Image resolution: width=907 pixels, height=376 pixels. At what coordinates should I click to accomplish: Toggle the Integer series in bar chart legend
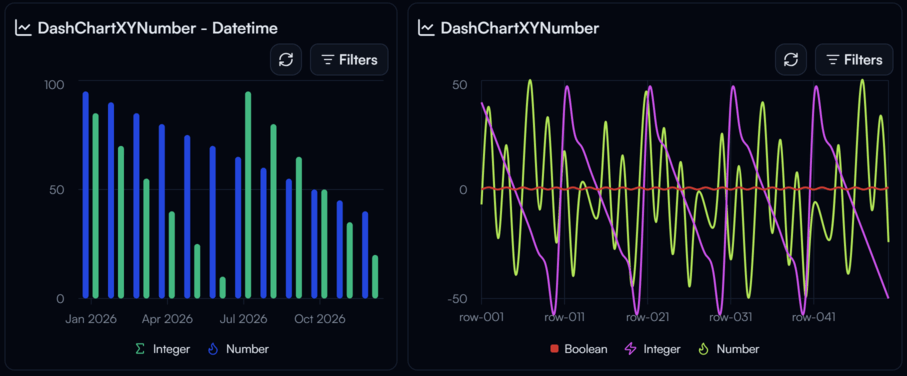click(x=162, y=349)
